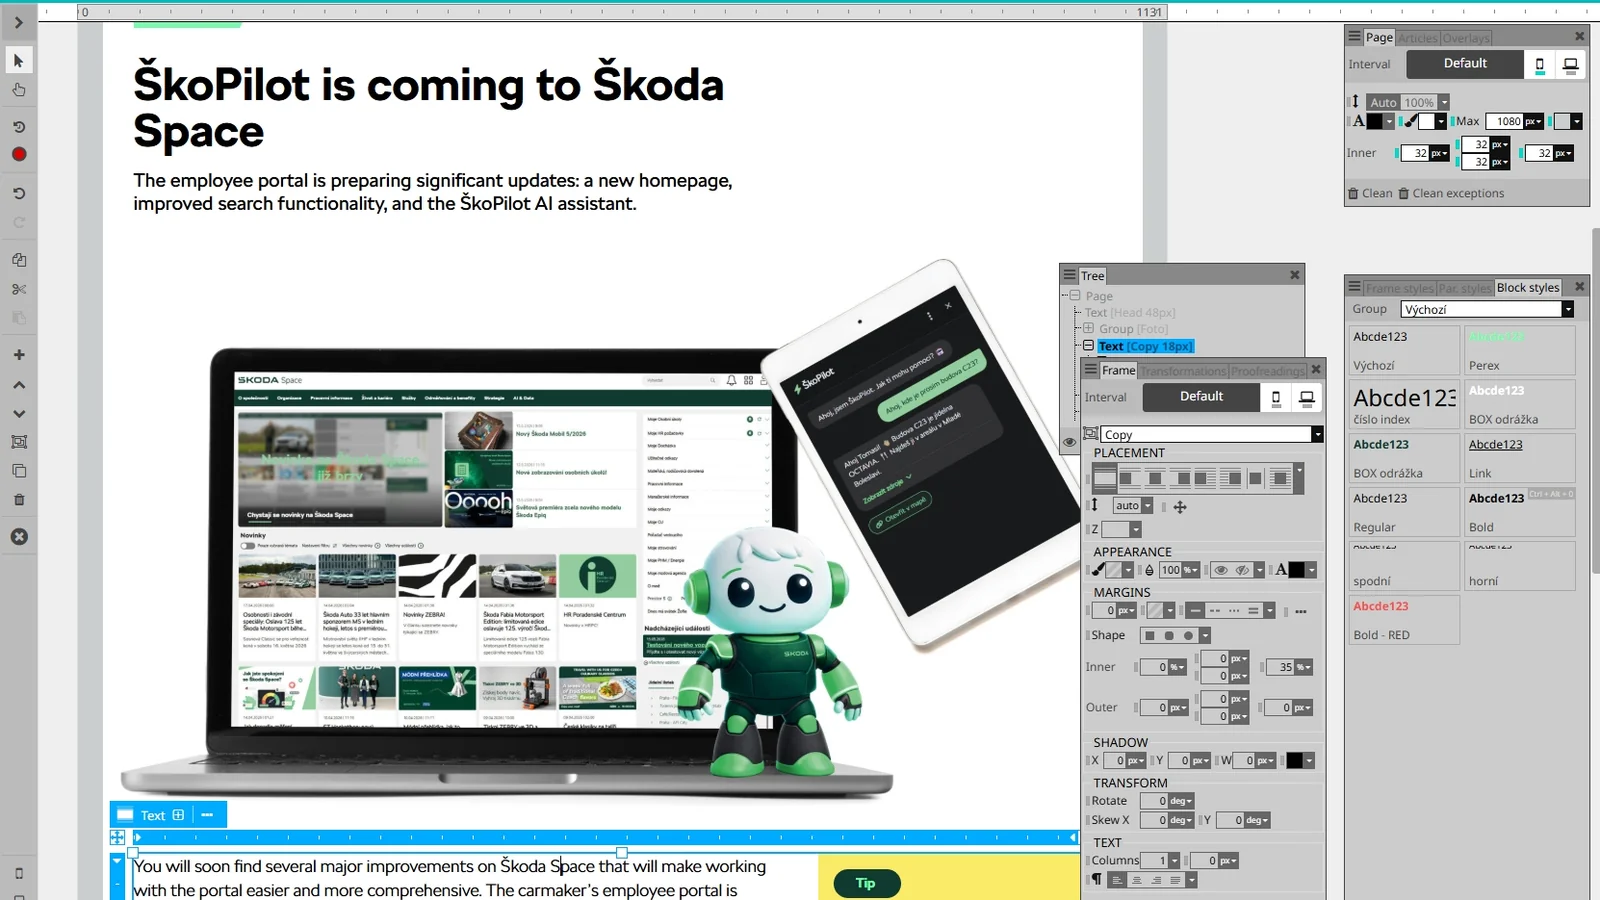This screenshot has width=1600, height=900.
Task: Toggle the eye visibility icon in Tree panel
Action: pyautogui.click(x=1070, y=441)
